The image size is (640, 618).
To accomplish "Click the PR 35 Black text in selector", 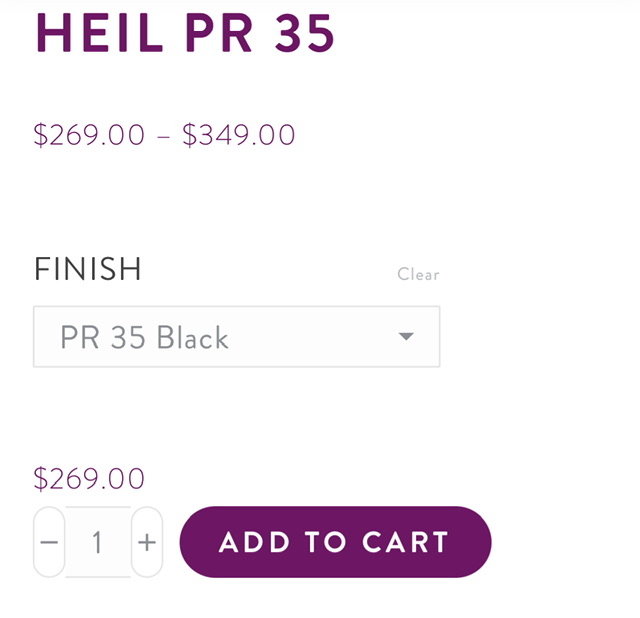I will (x=145, y=338).
